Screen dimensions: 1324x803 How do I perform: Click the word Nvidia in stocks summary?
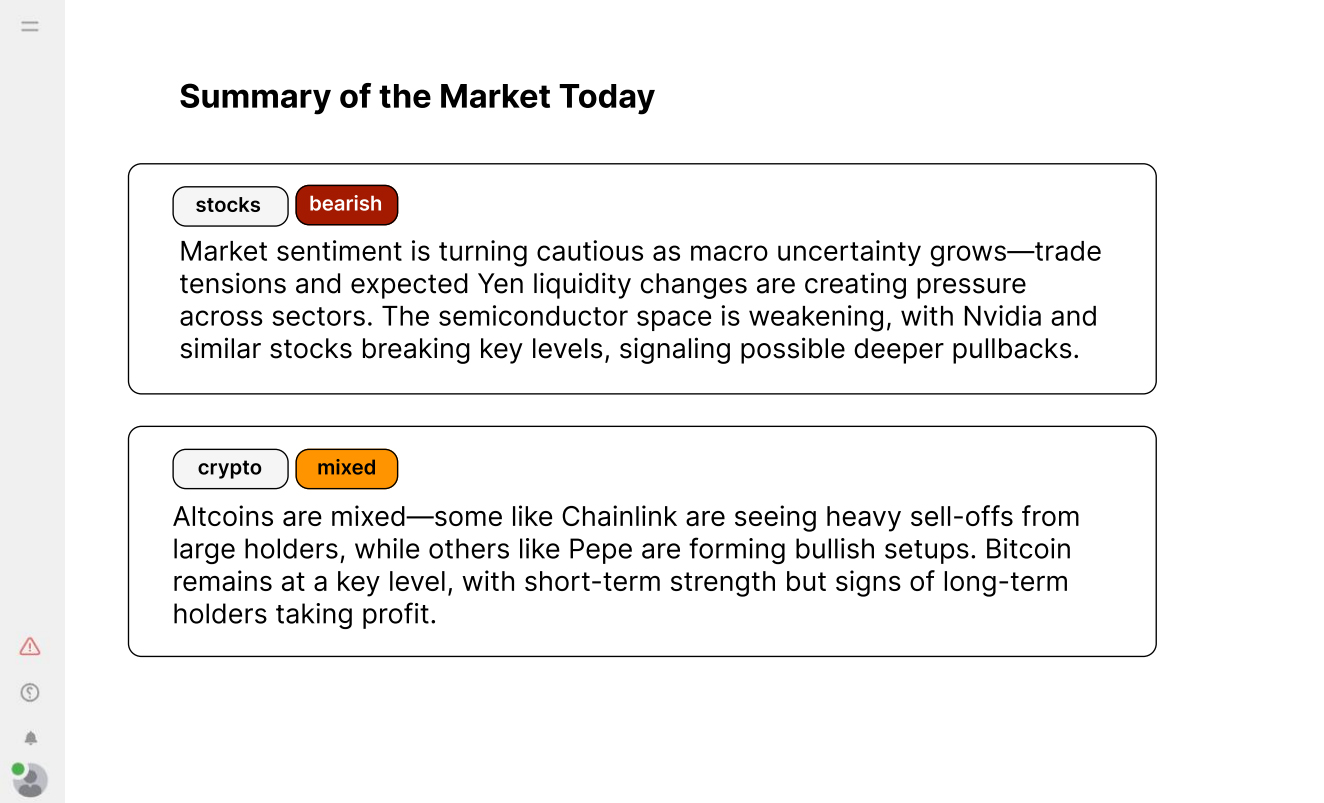point(1003,317)
